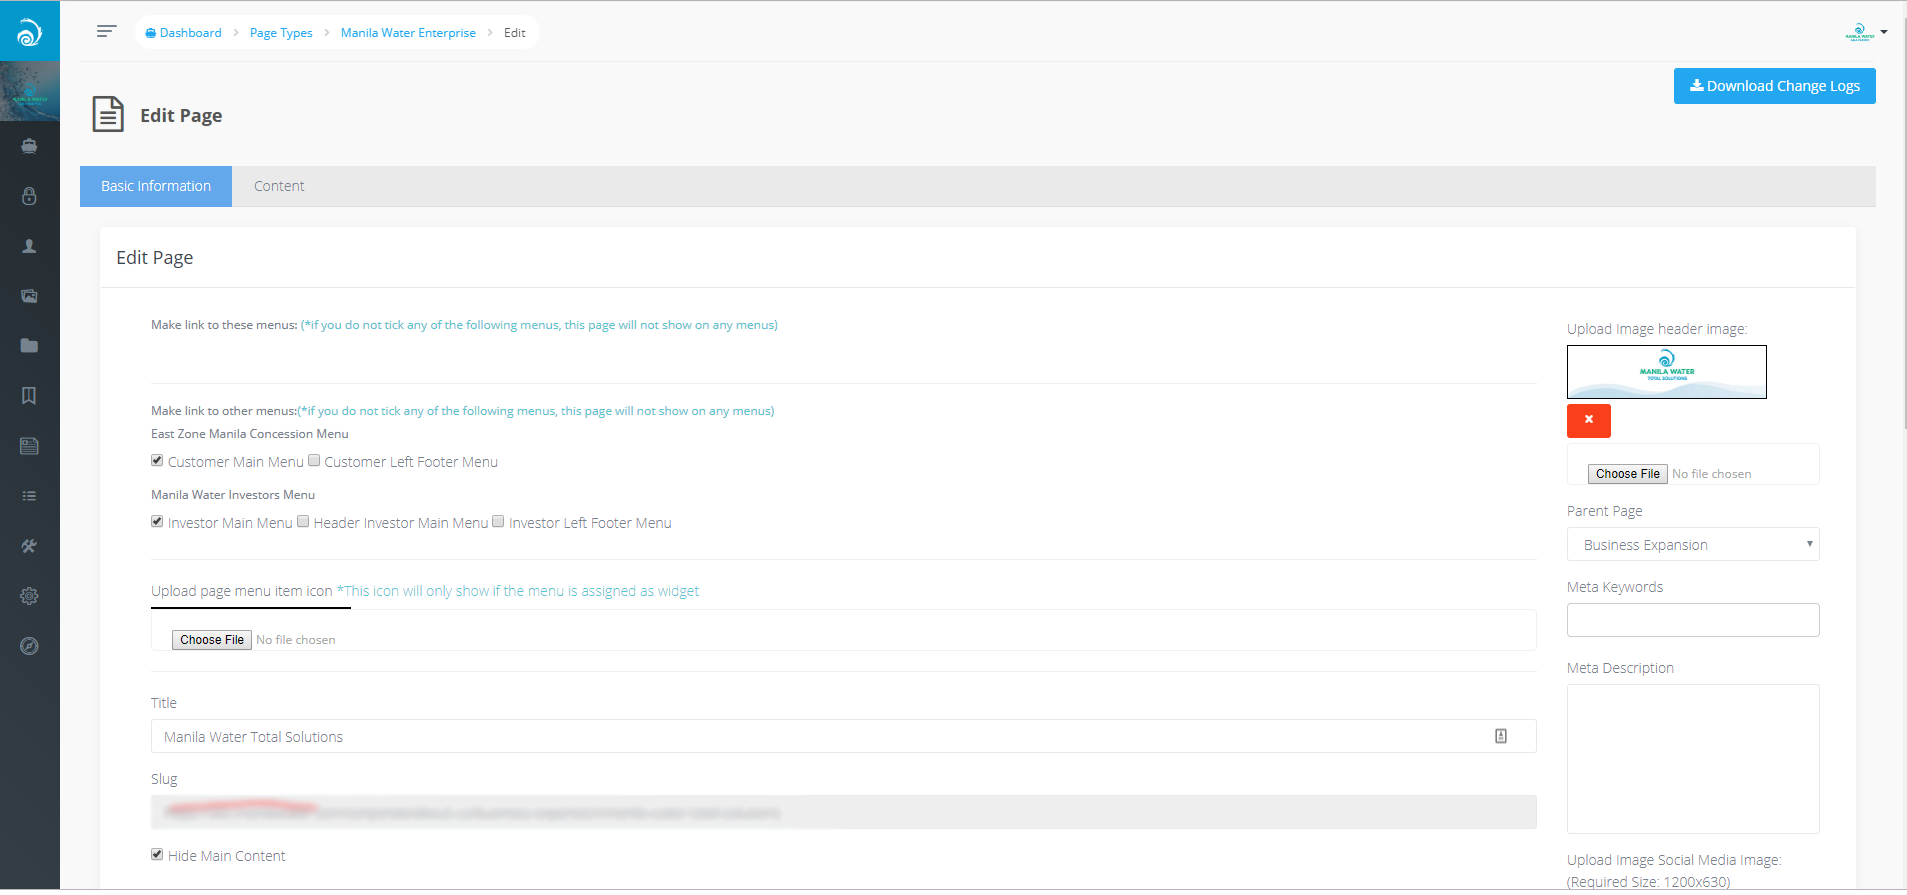Click the 'East Zone Manila Concession Menu' label

[250, 434]
